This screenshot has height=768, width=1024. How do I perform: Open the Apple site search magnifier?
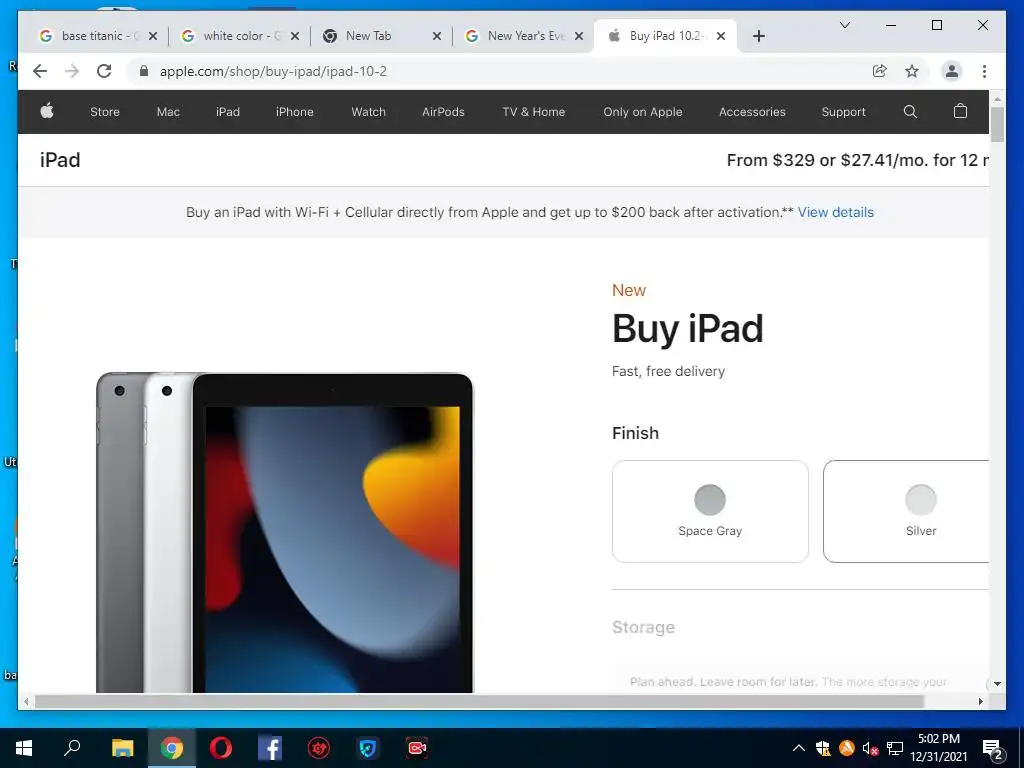910,112
